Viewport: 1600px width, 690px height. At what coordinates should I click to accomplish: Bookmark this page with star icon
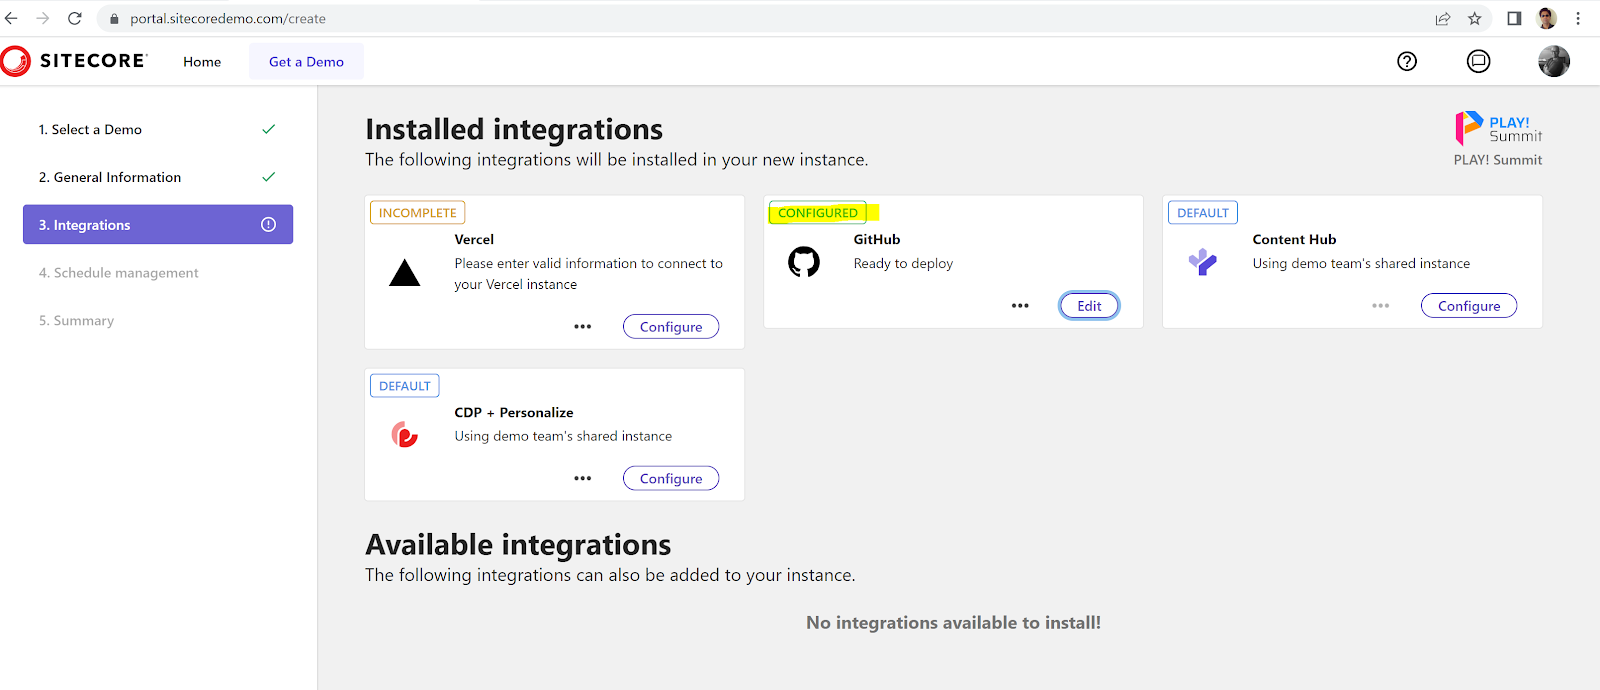(x=1474, y=18)
